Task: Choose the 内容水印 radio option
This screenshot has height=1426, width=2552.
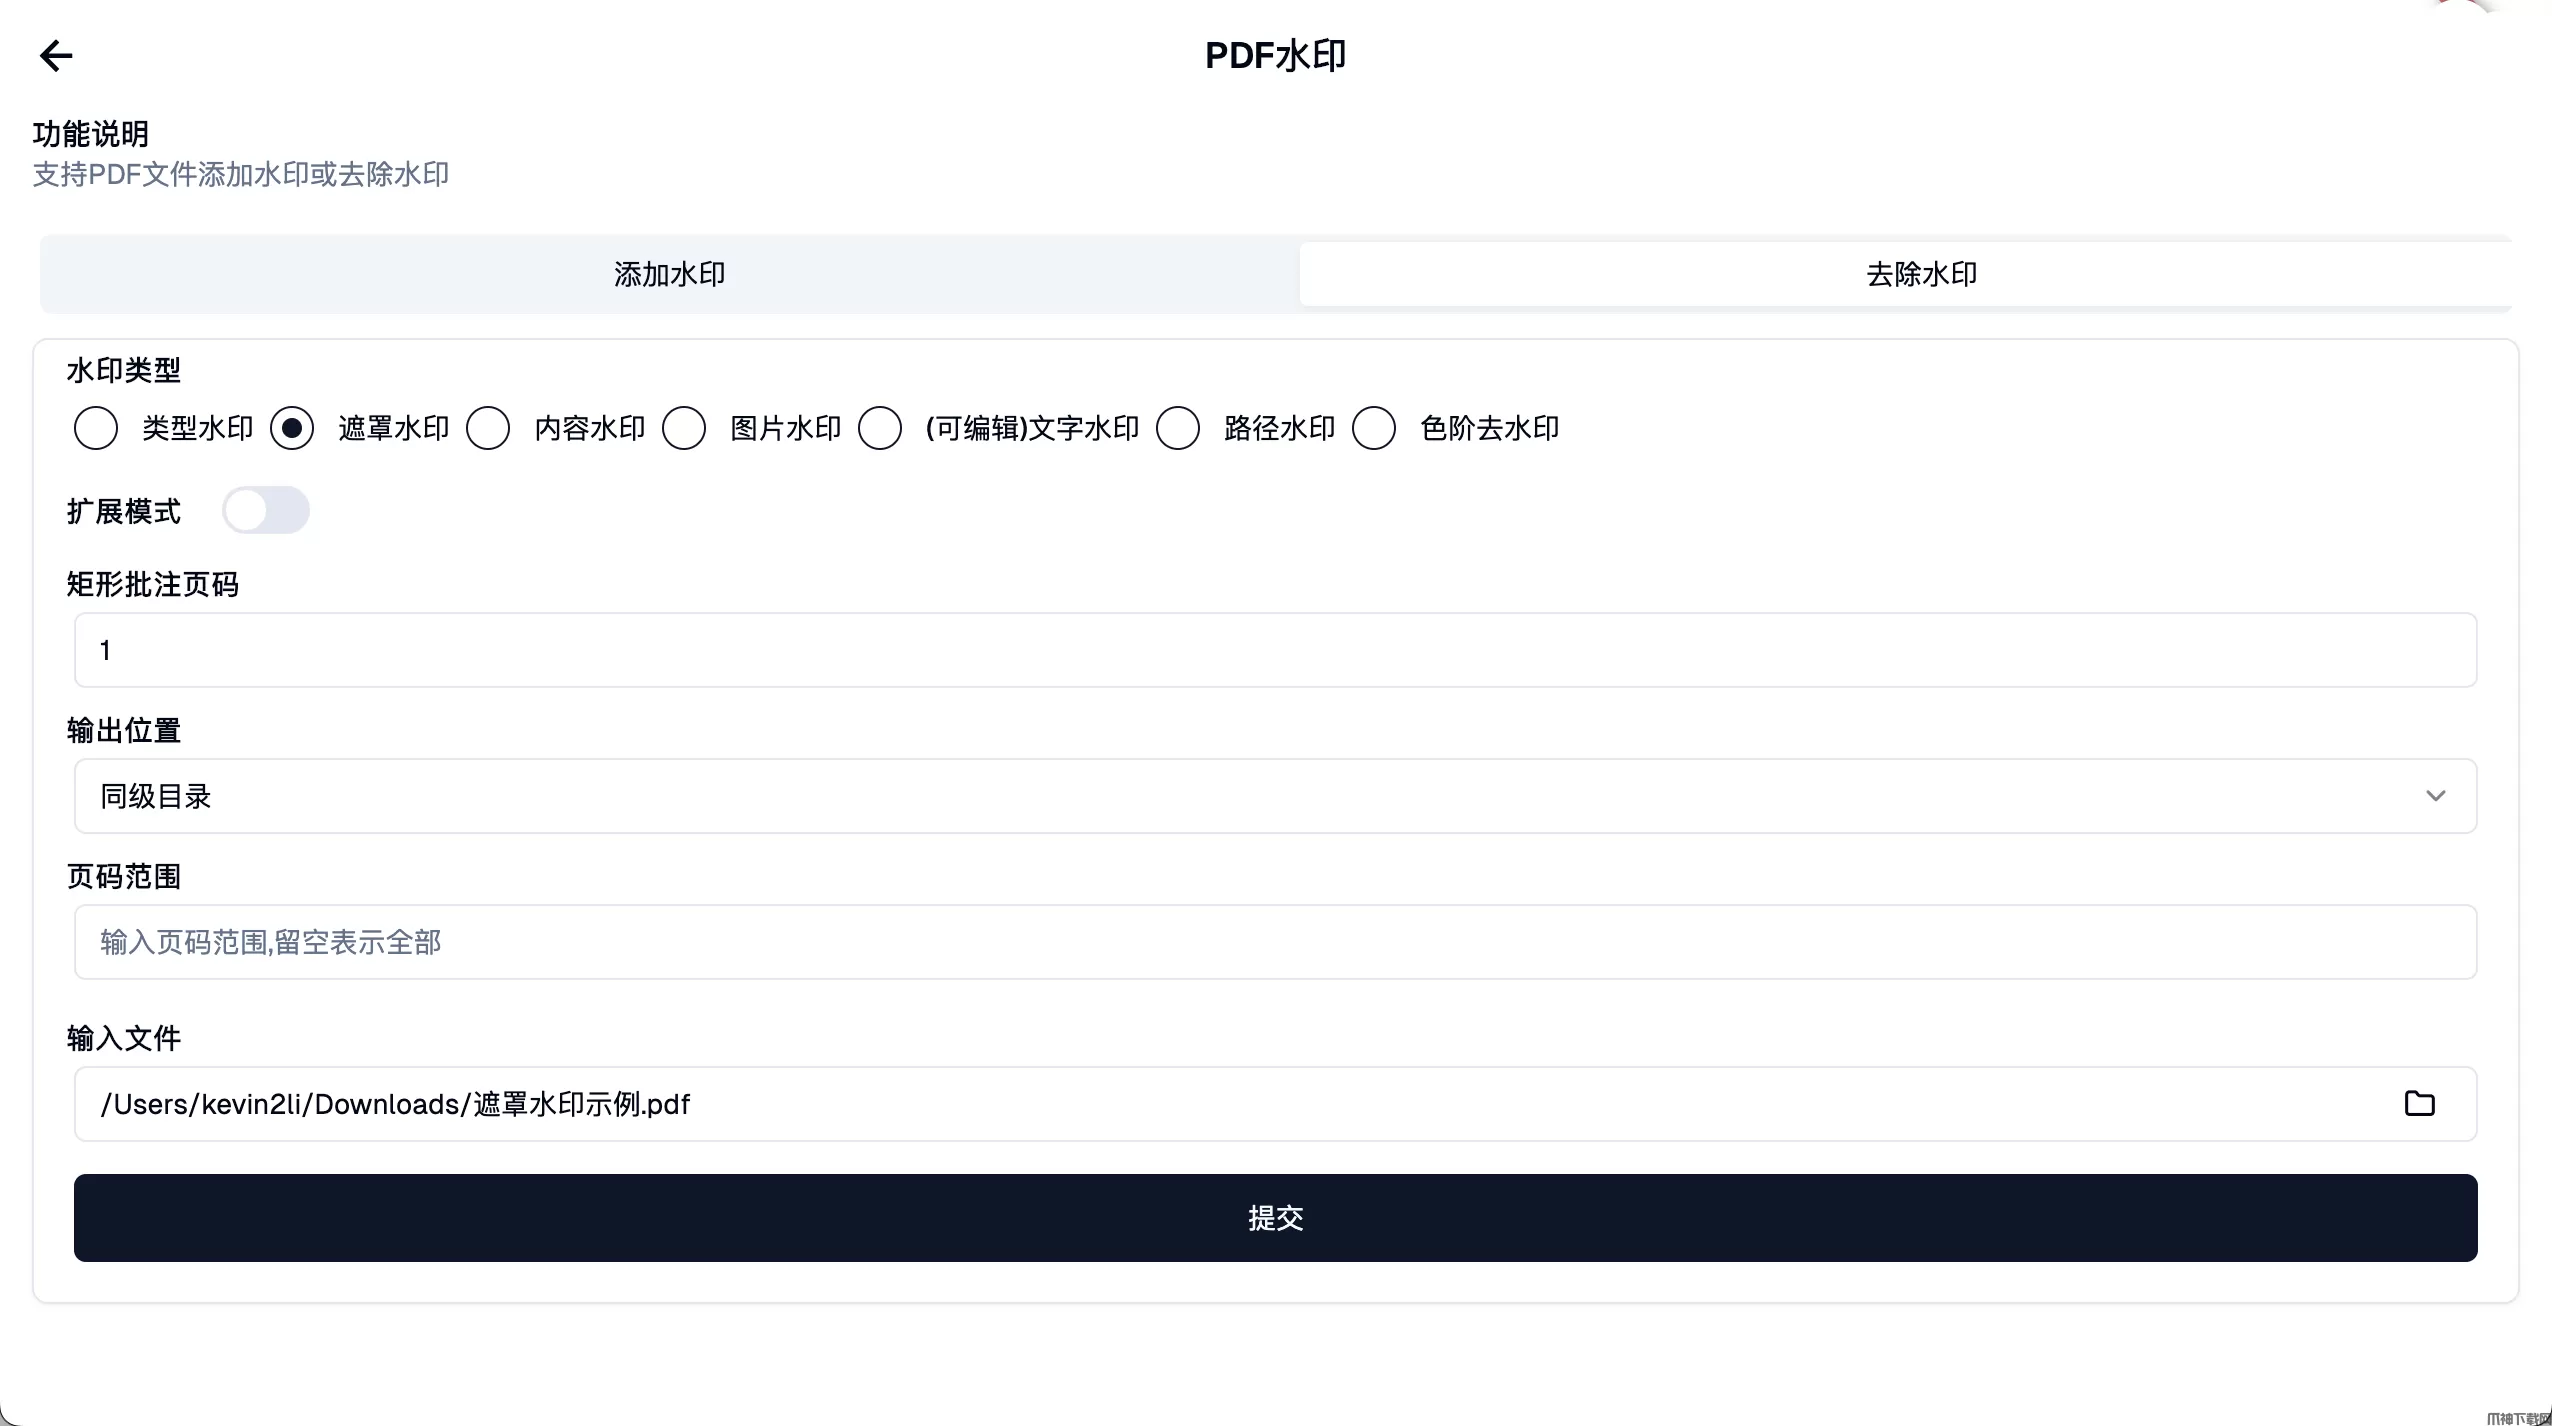Action: (x=488, y=428)
